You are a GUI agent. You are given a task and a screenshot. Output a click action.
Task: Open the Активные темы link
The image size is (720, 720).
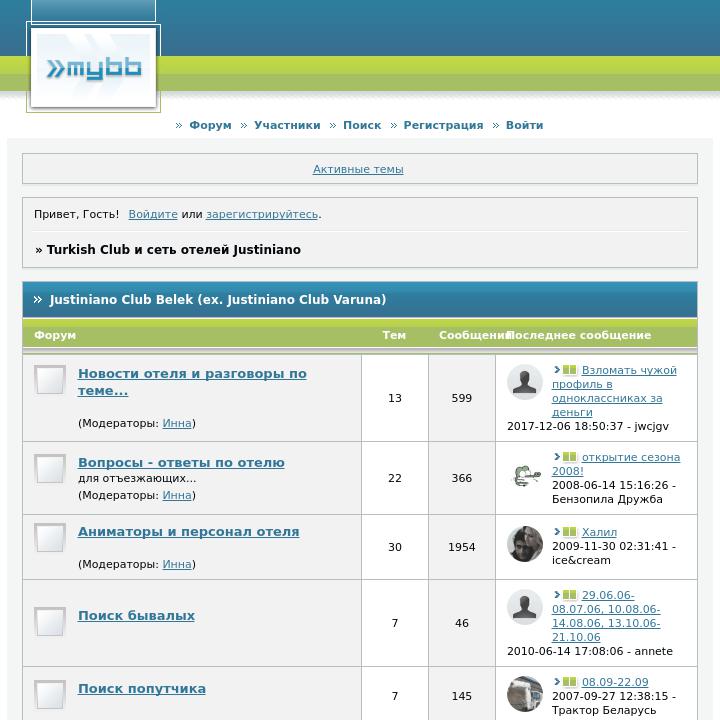tap(358, 169)
